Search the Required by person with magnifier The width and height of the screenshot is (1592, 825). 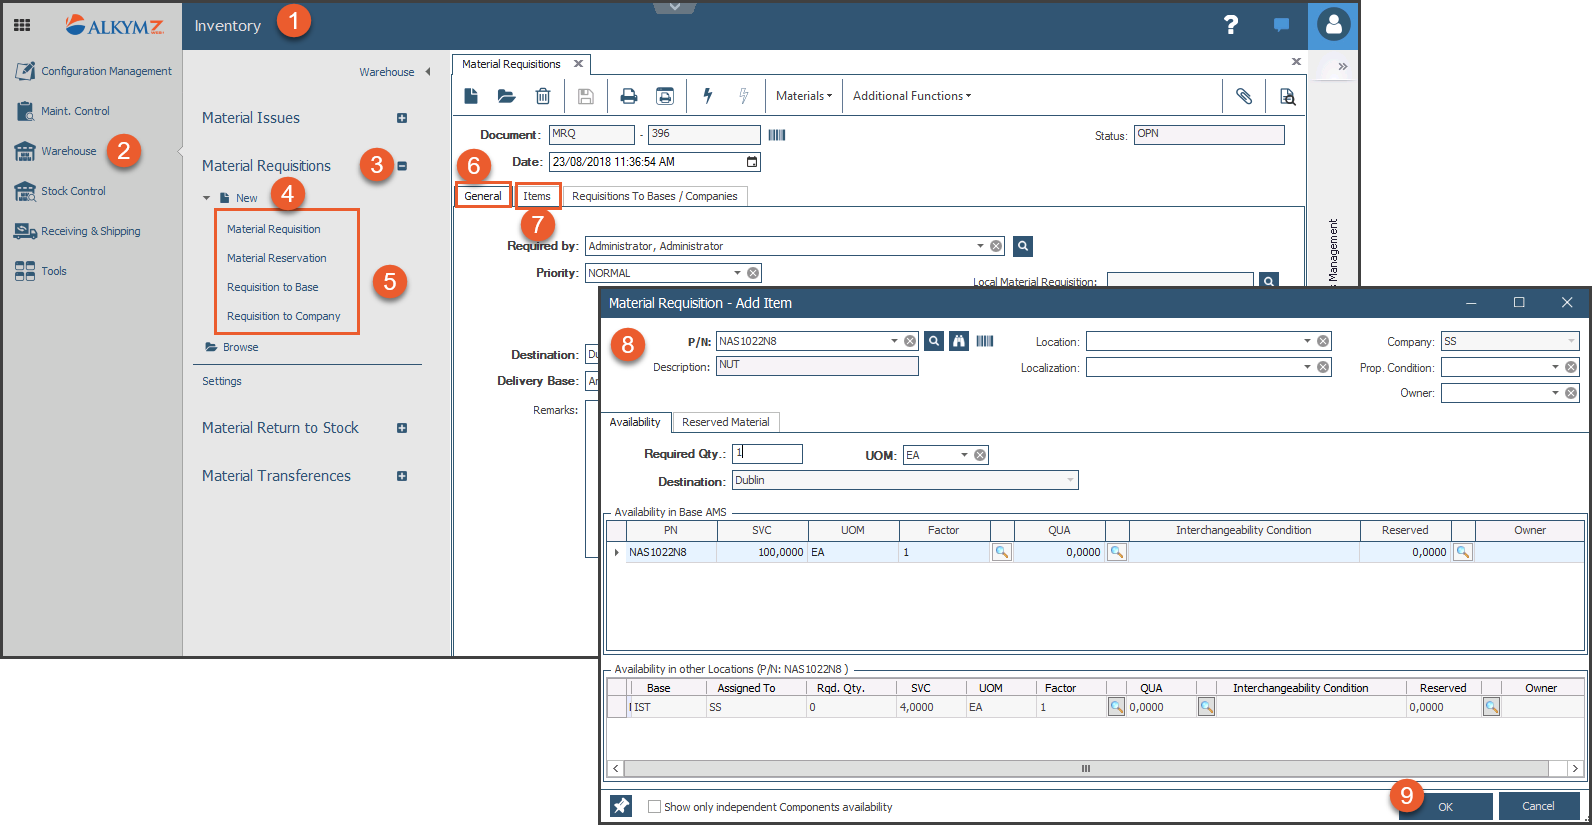coord(1022,246)
